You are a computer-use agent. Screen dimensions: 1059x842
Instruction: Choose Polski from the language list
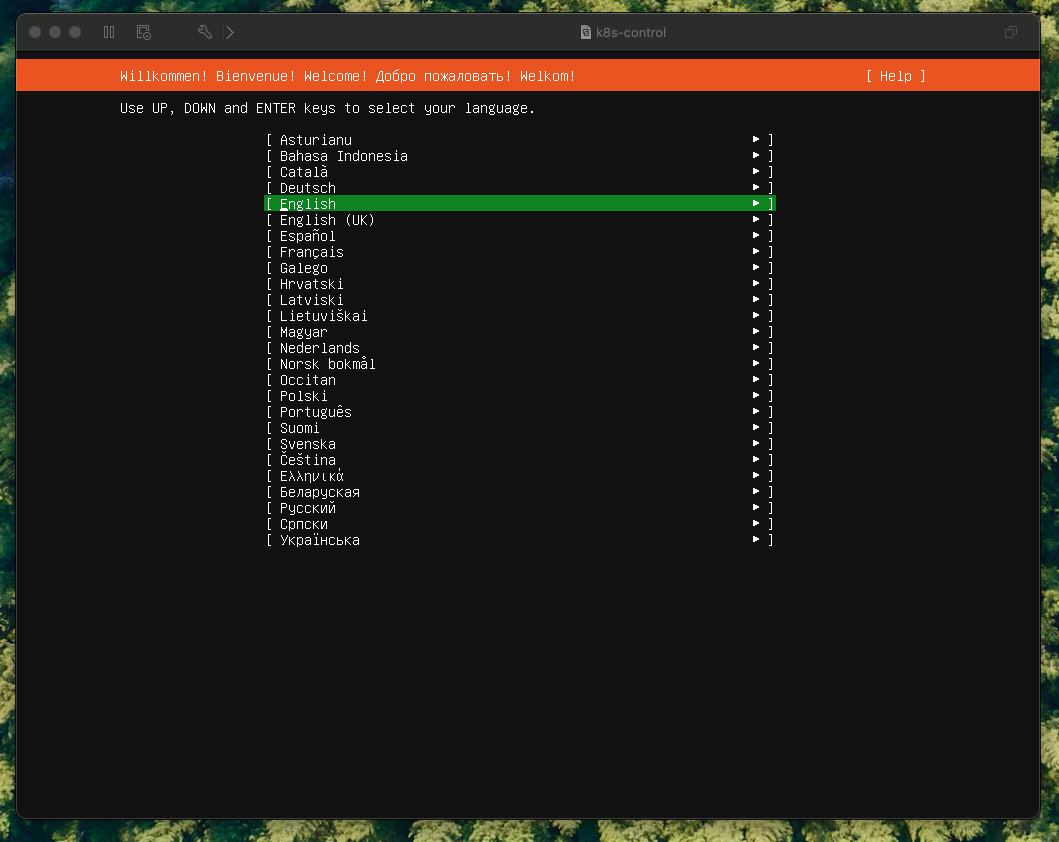click(303, 396)
